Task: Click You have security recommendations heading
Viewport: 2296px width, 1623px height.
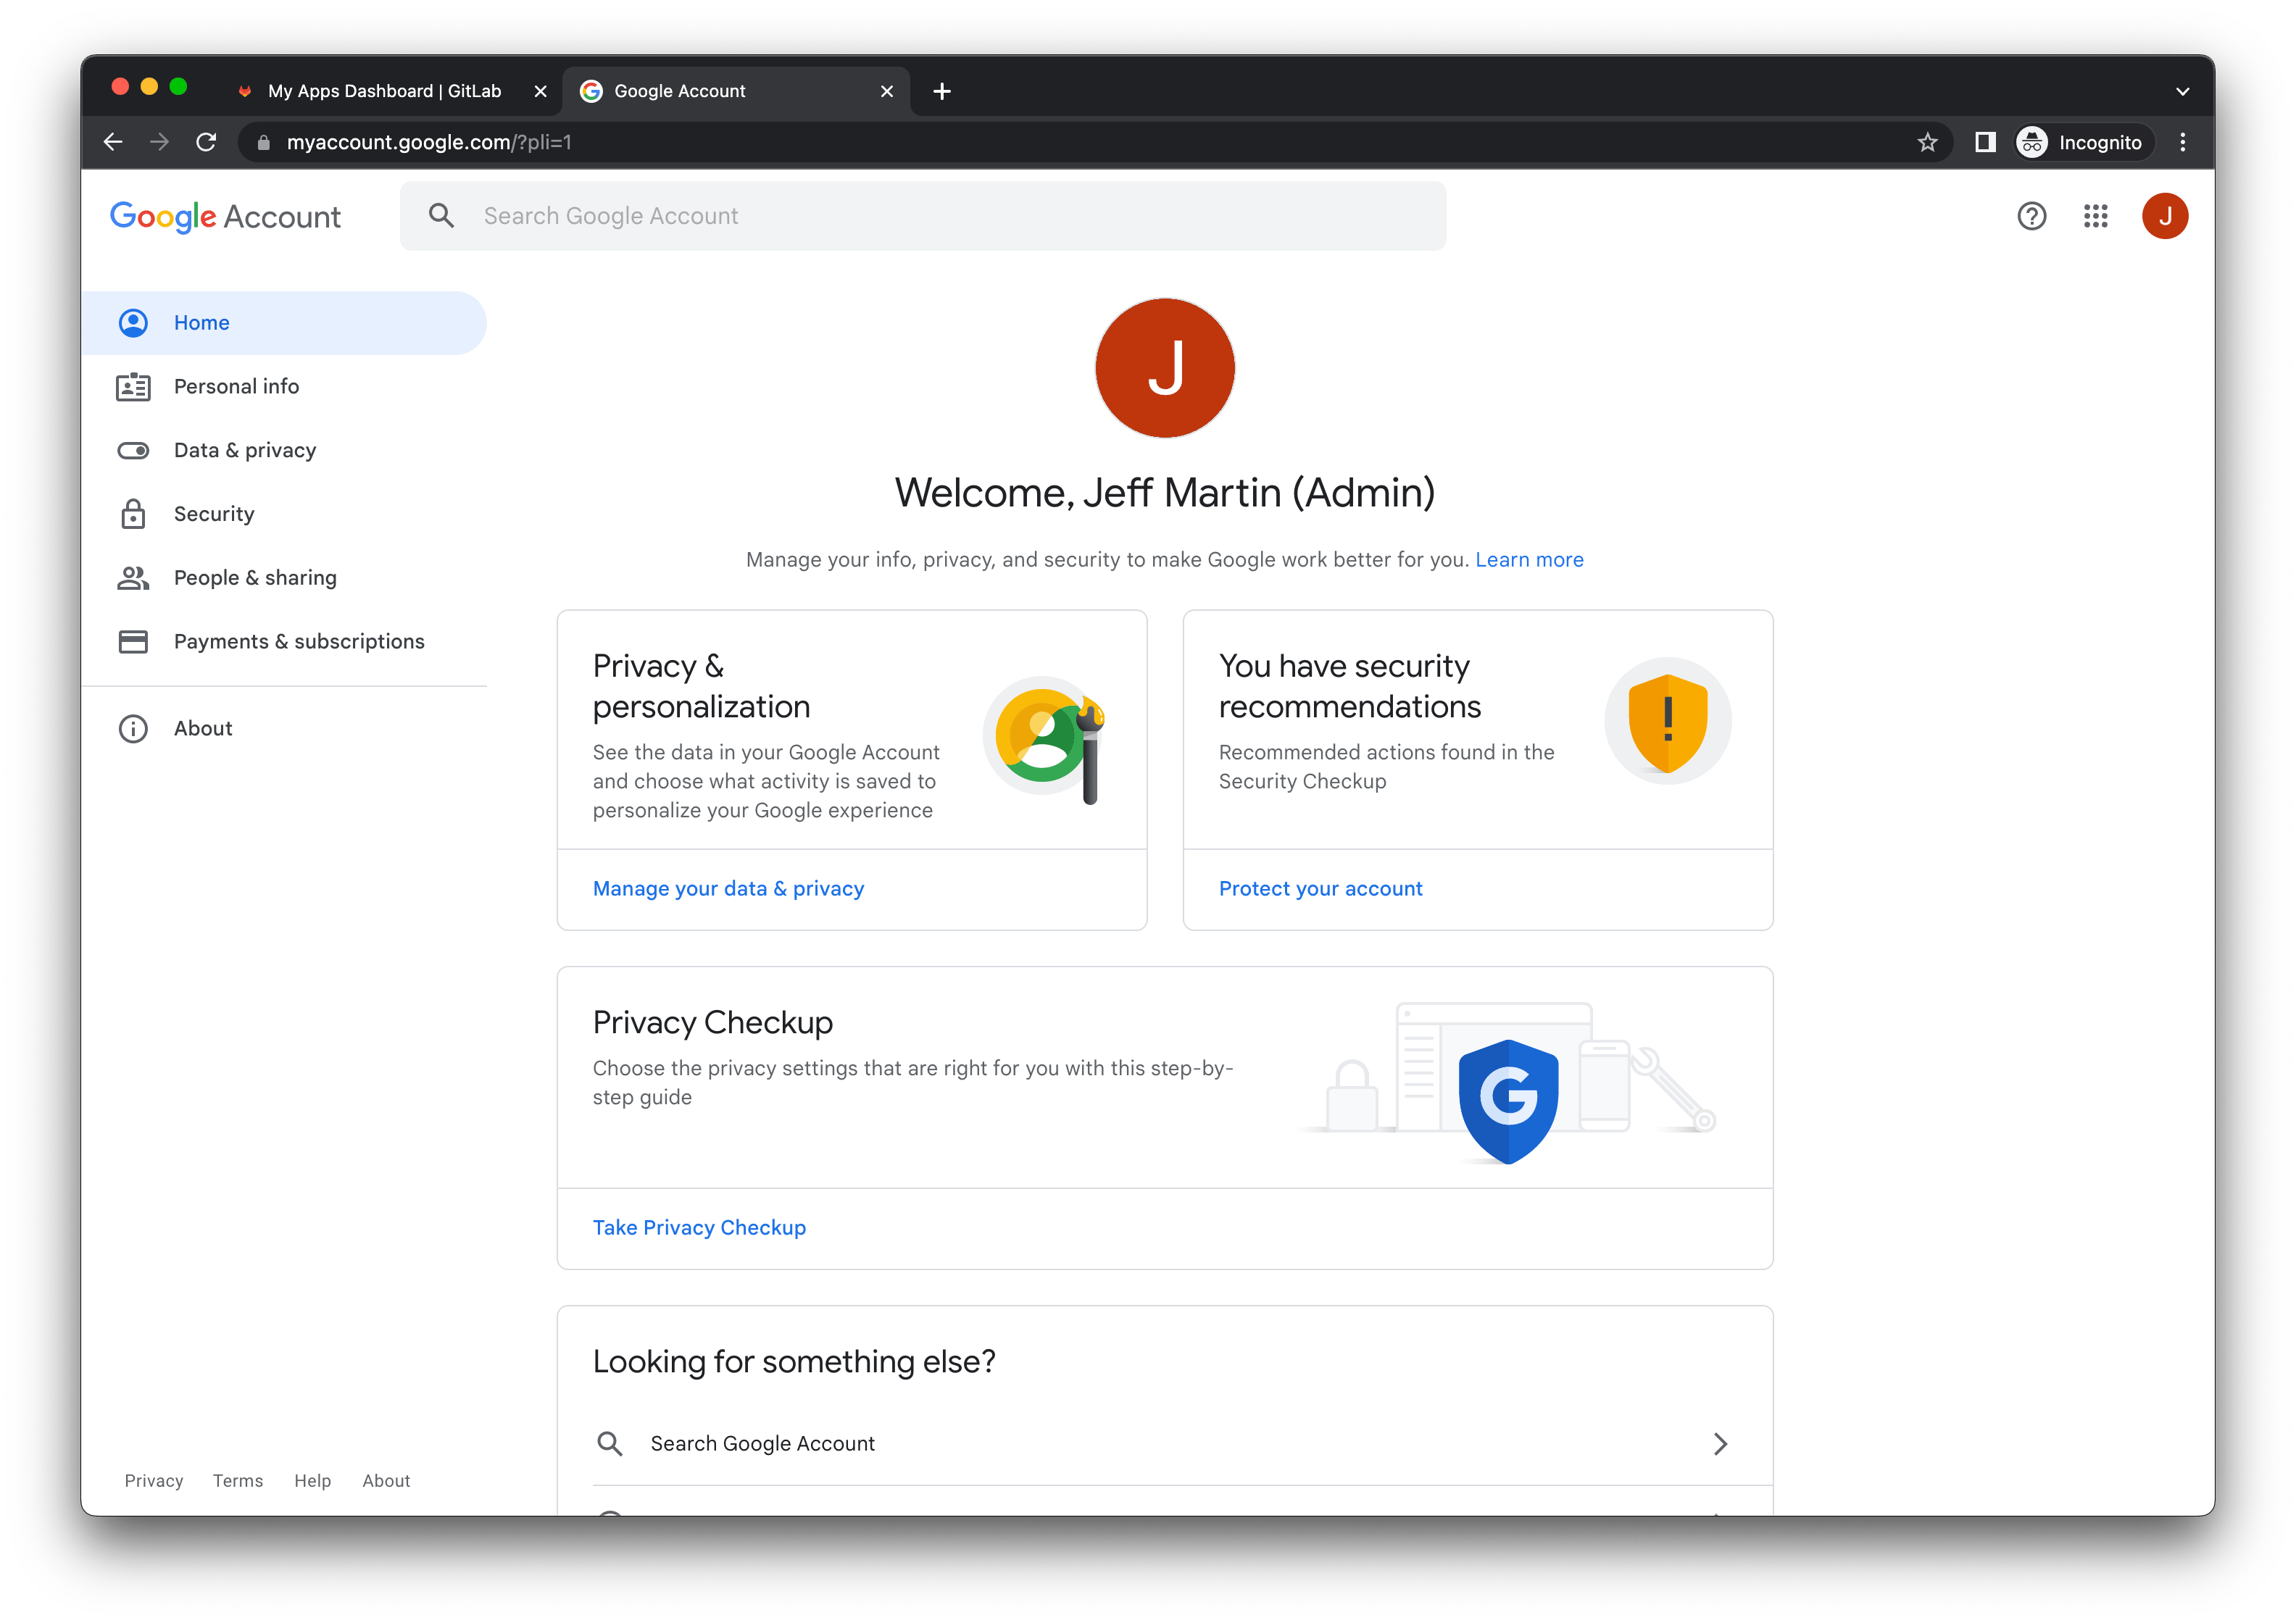Action: tap(1349, 686)
